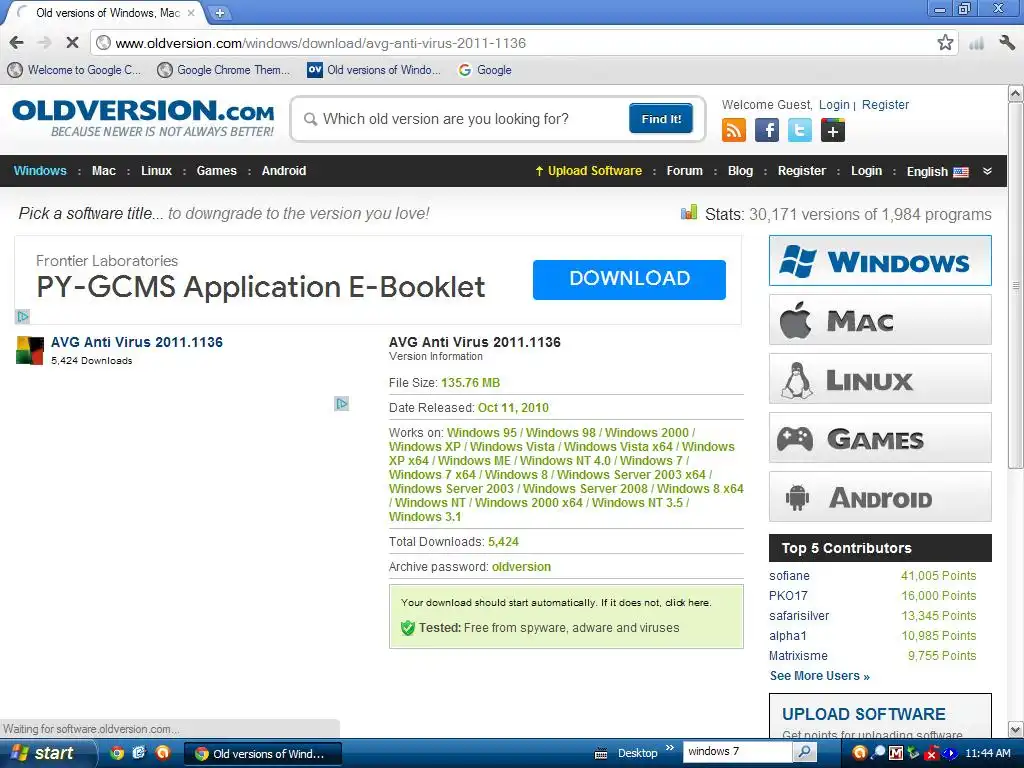
Task: Open contributor alpha1's profile
Action: 788,635
